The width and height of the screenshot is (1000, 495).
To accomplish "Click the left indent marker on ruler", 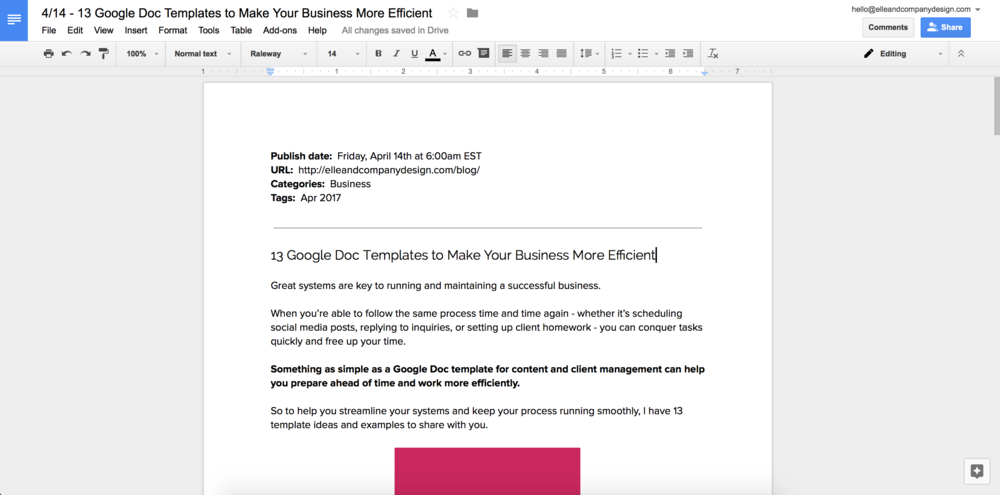I will click(x=270, y=72).
